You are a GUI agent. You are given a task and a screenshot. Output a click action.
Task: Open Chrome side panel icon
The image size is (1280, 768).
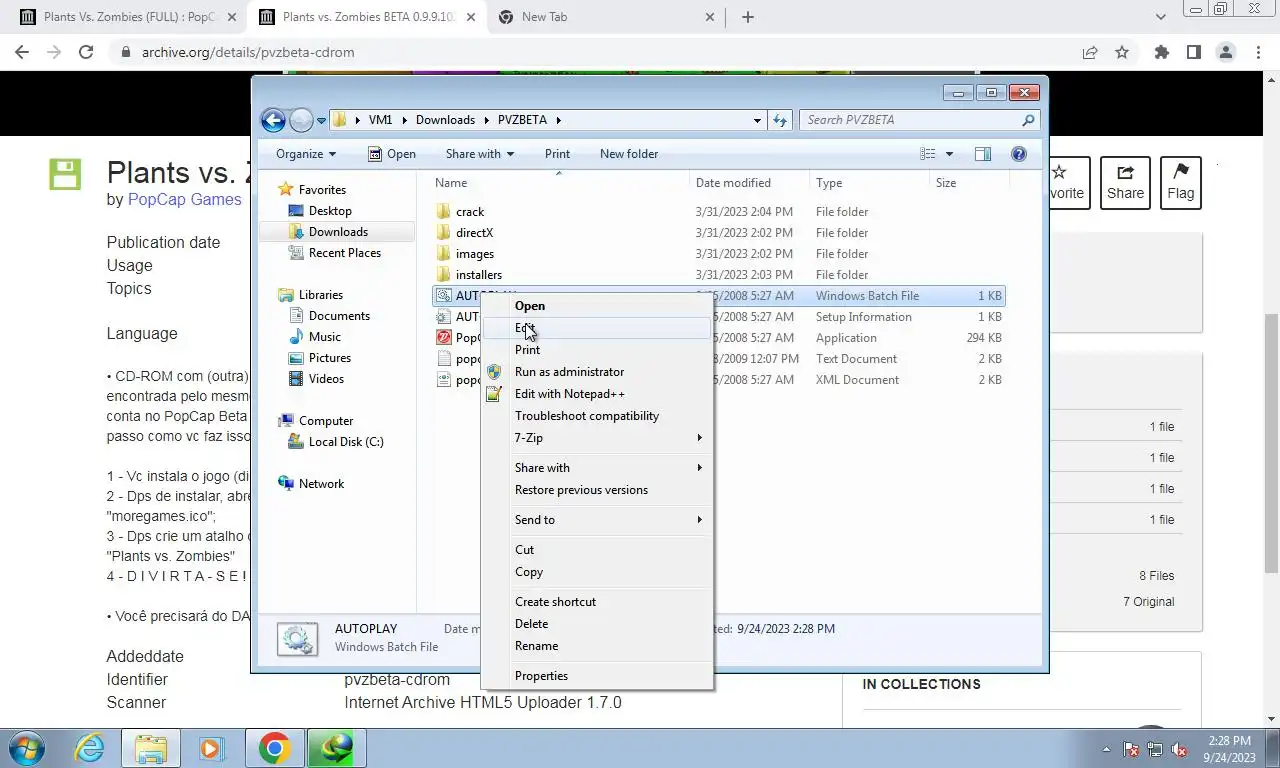pyautogui.click(x=1193, y=52)
